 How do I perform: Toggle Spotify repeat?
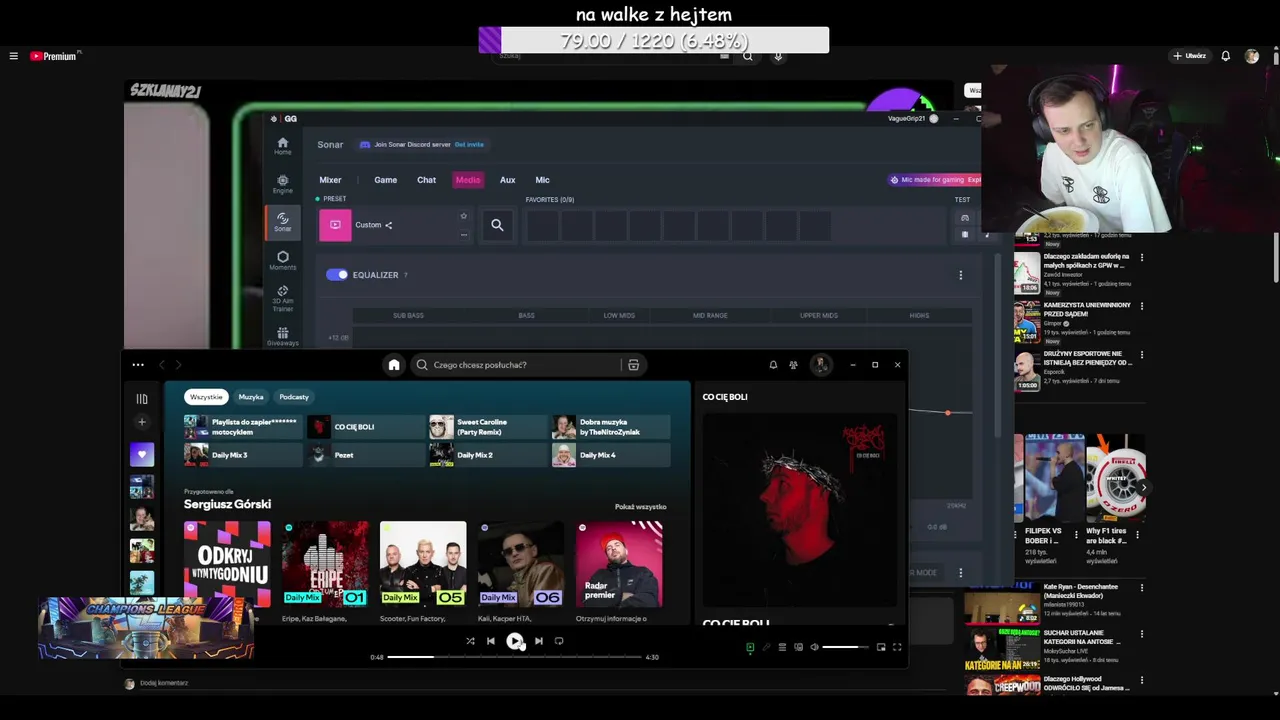[x=559, y=641]
